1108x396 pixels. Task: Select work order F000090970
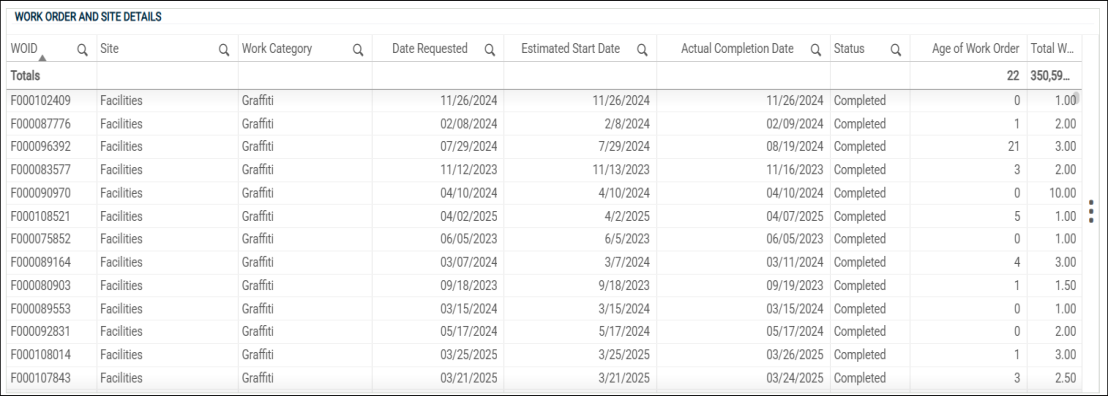pyautogui.click(x=40, y=193)
